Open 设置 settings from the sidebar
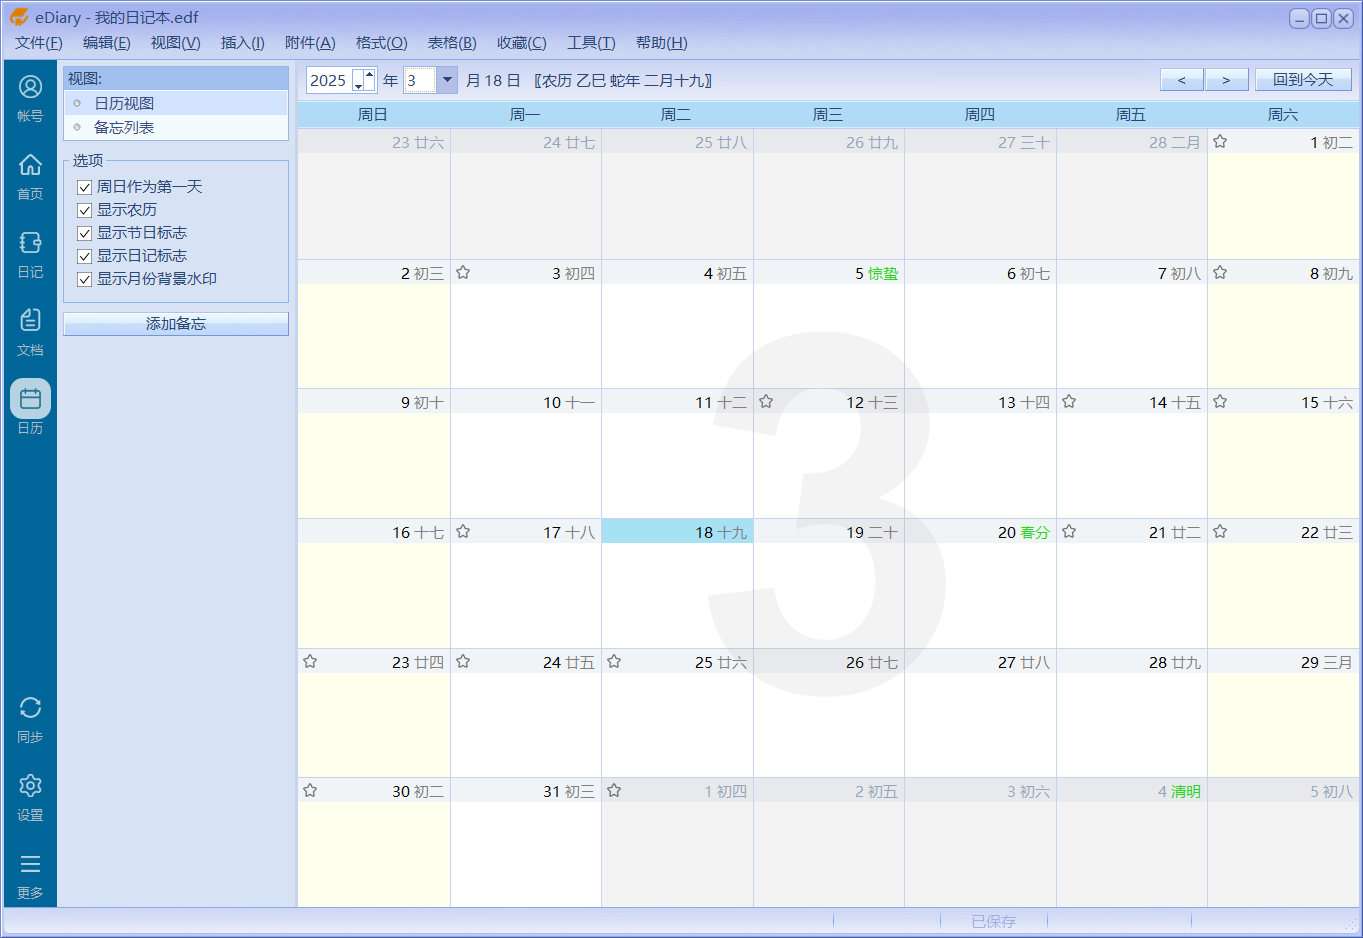 (x=30, y=796)
